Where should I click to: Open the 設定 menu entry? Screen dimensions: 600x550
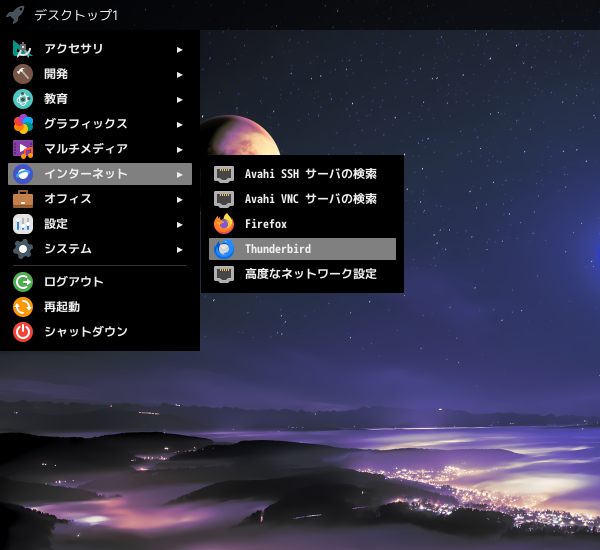(100, 224)
